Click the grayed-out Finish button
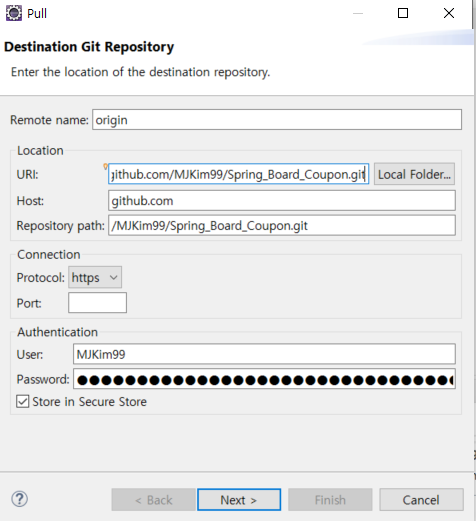 330,500
